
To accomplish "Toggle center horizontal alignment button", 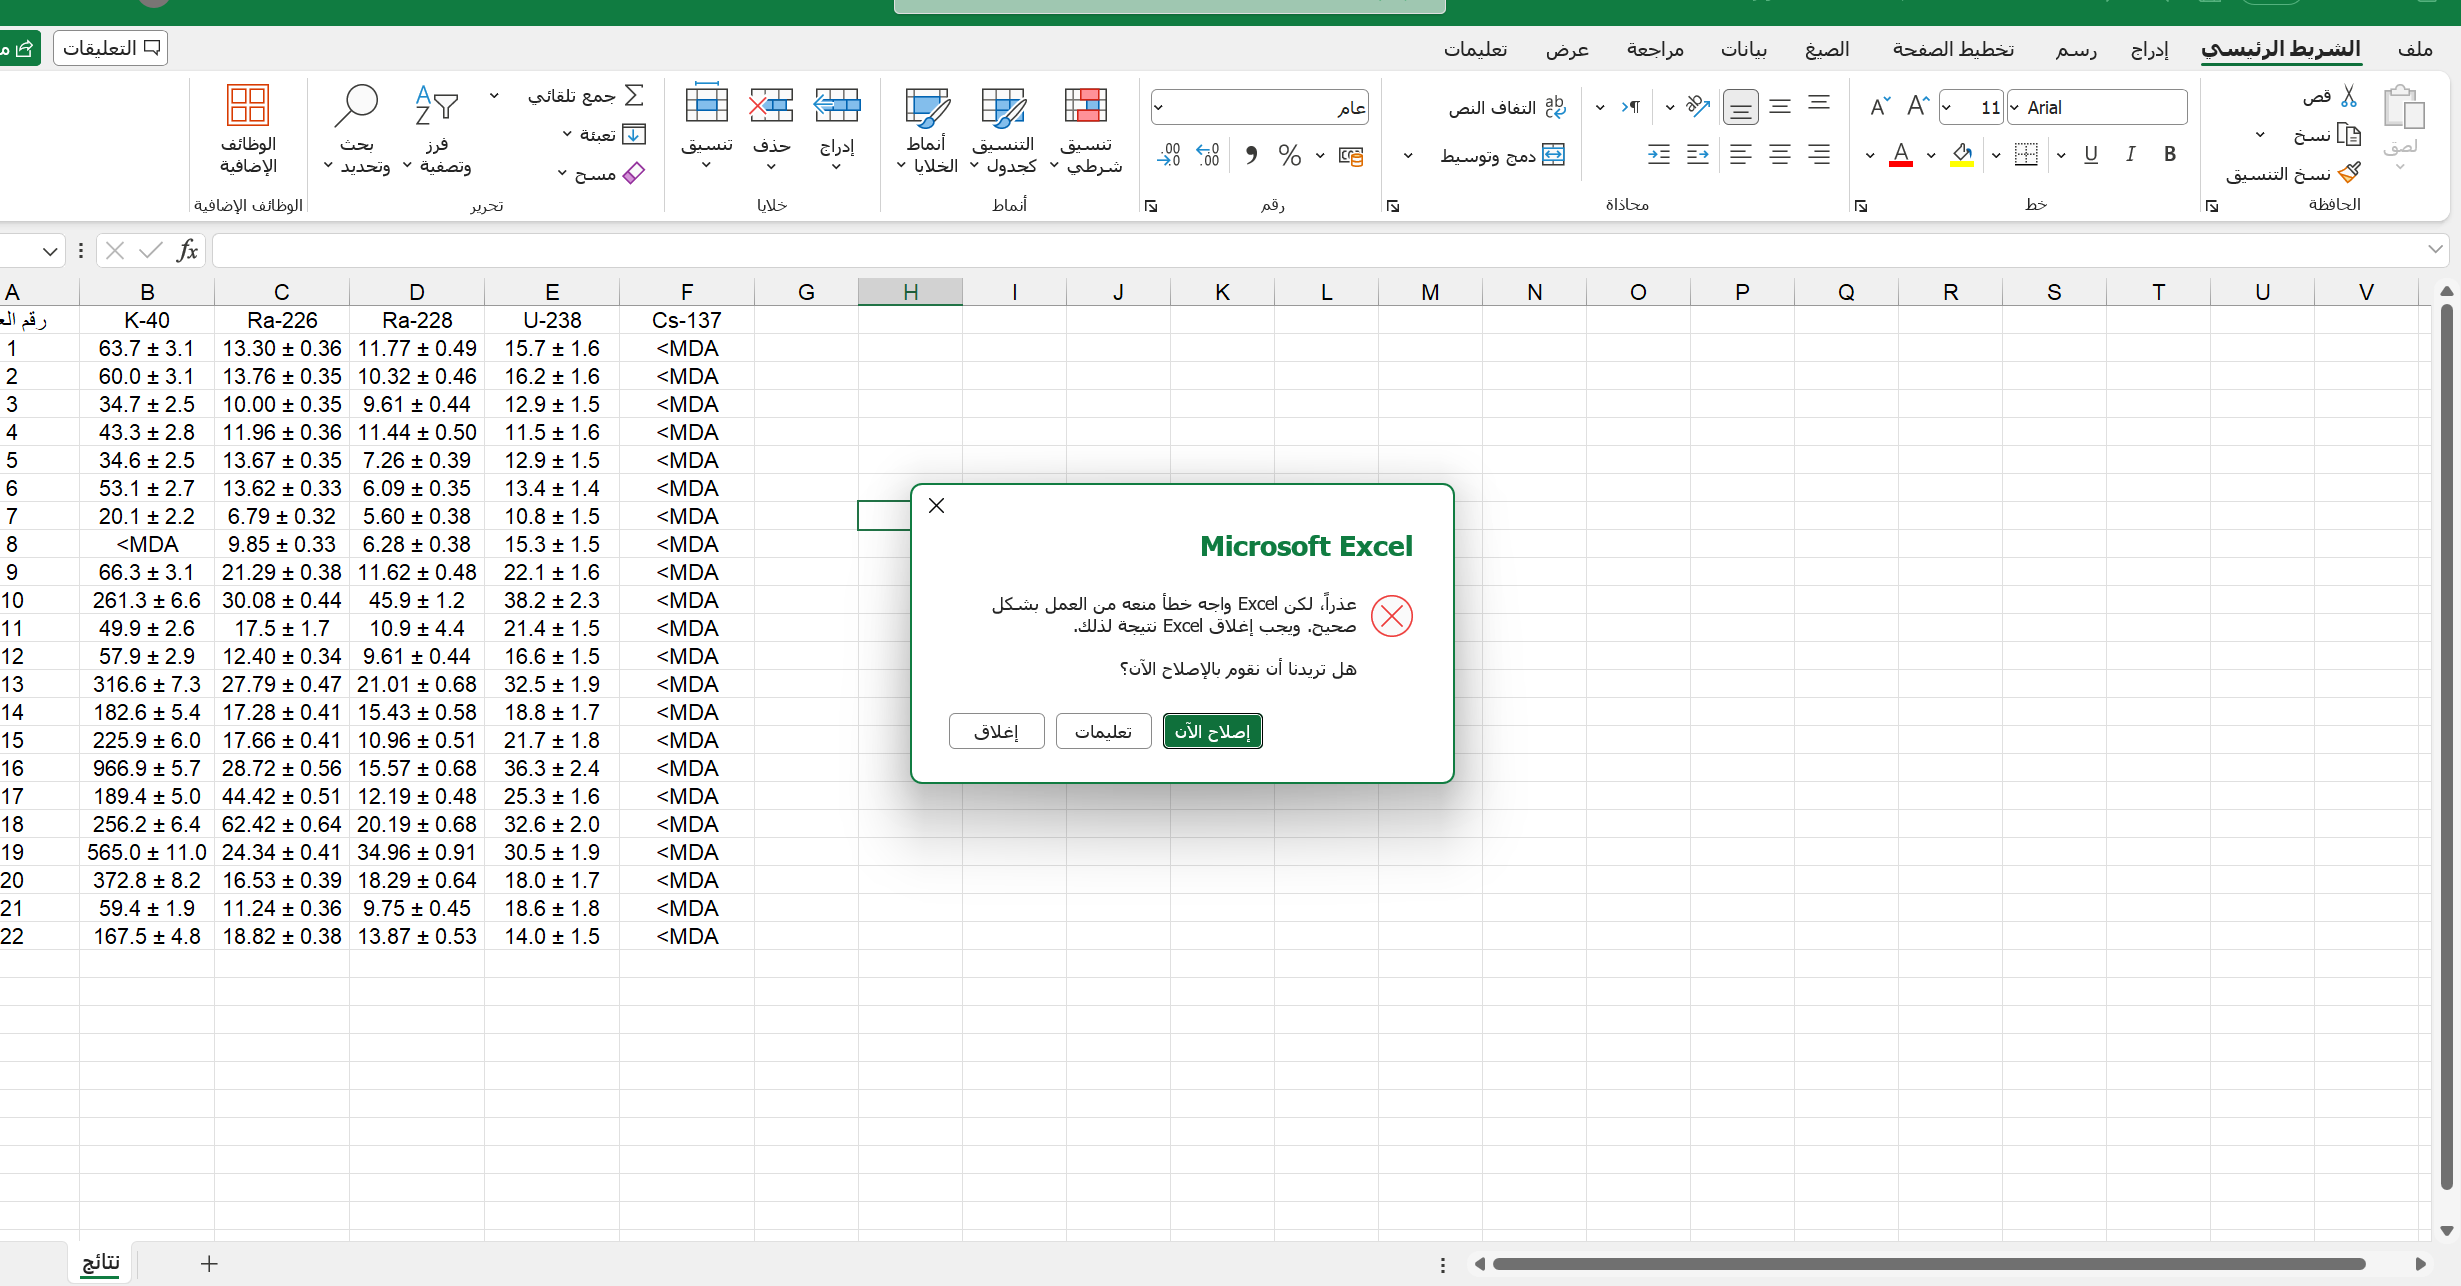I will click(x=1780, y=154).
